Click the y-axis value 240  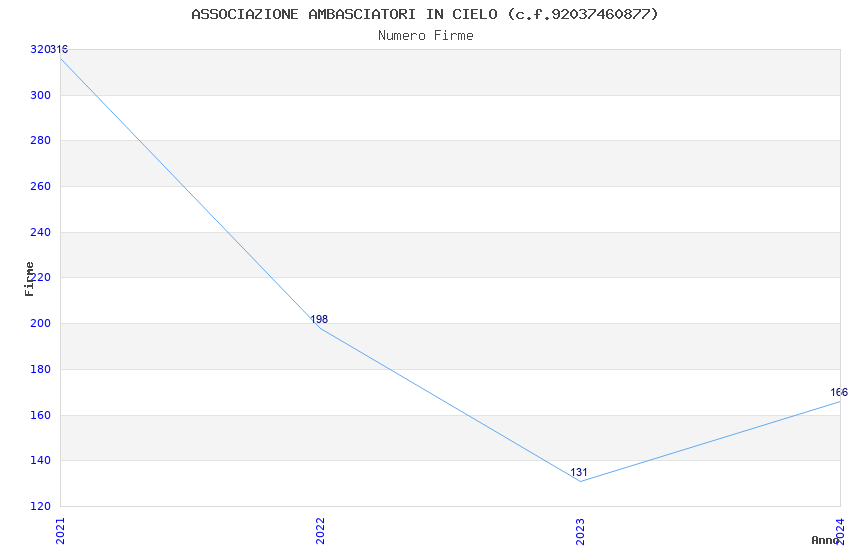coord(41,232)
